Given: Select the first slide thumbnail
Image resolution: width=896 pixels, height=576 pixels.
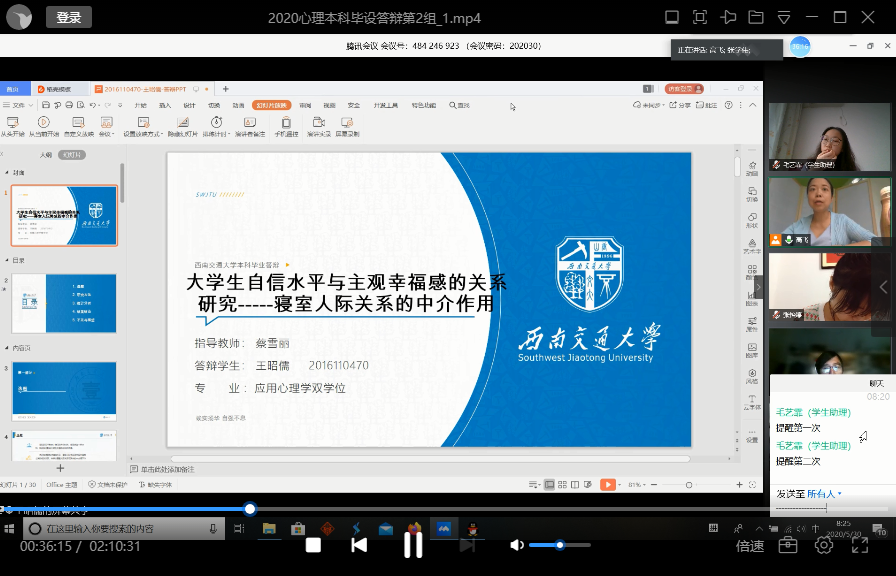Looking at the screenshot, I should 64,215.
